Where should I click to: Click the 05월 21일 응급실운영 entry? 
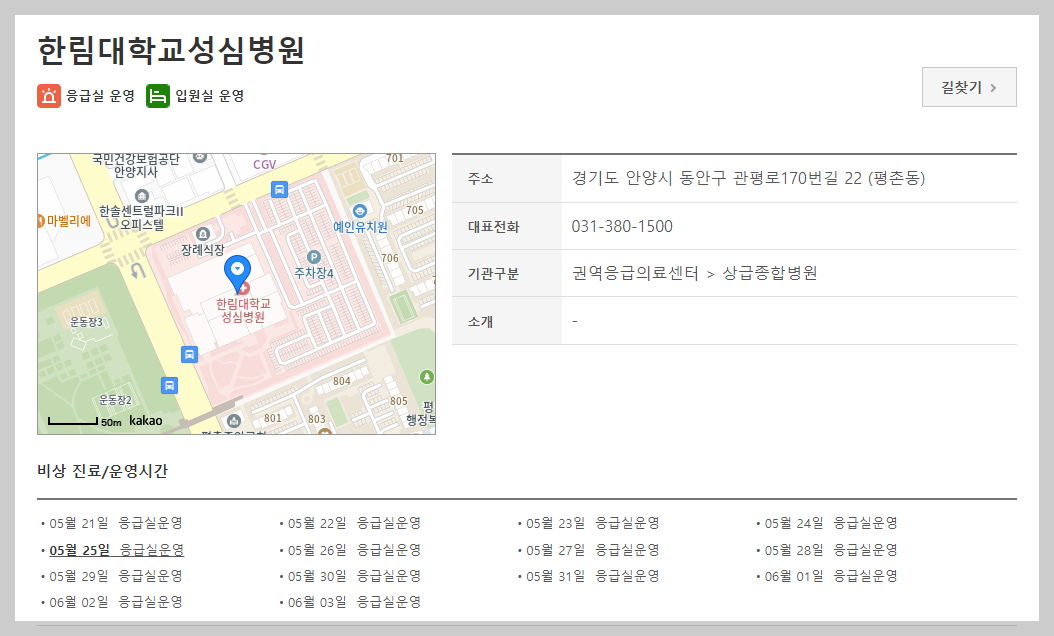(116, 523)
